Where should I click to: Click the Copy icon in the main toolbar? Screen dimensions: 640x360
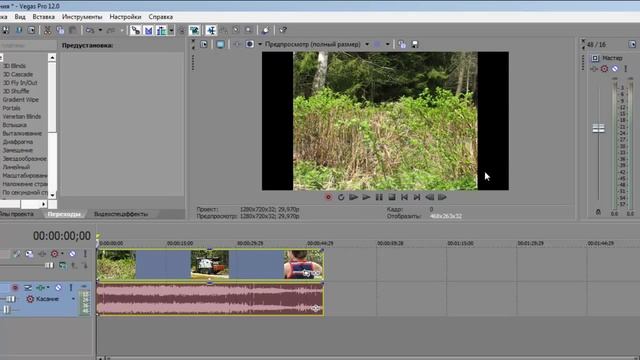click(60, 30)
